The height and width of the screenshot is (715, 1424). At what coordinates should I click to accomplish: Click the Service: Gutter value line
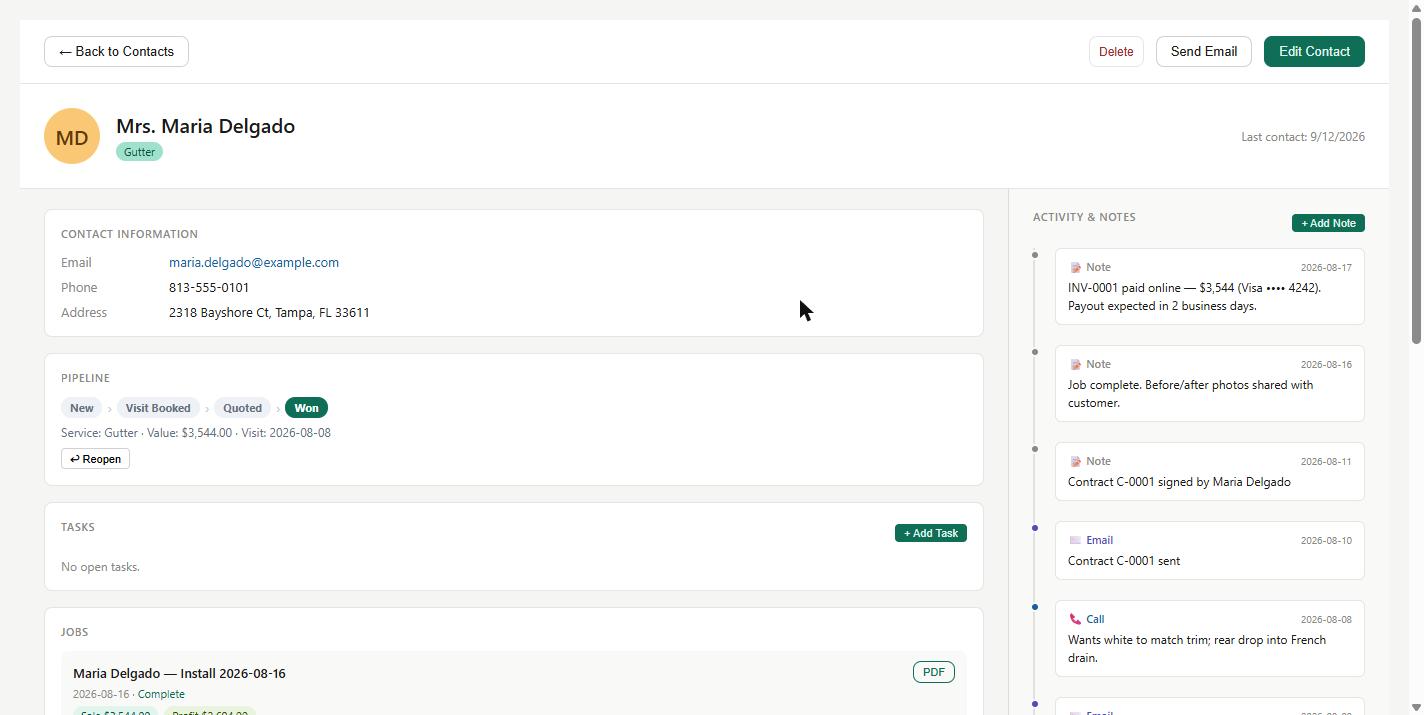pos(196,433)
